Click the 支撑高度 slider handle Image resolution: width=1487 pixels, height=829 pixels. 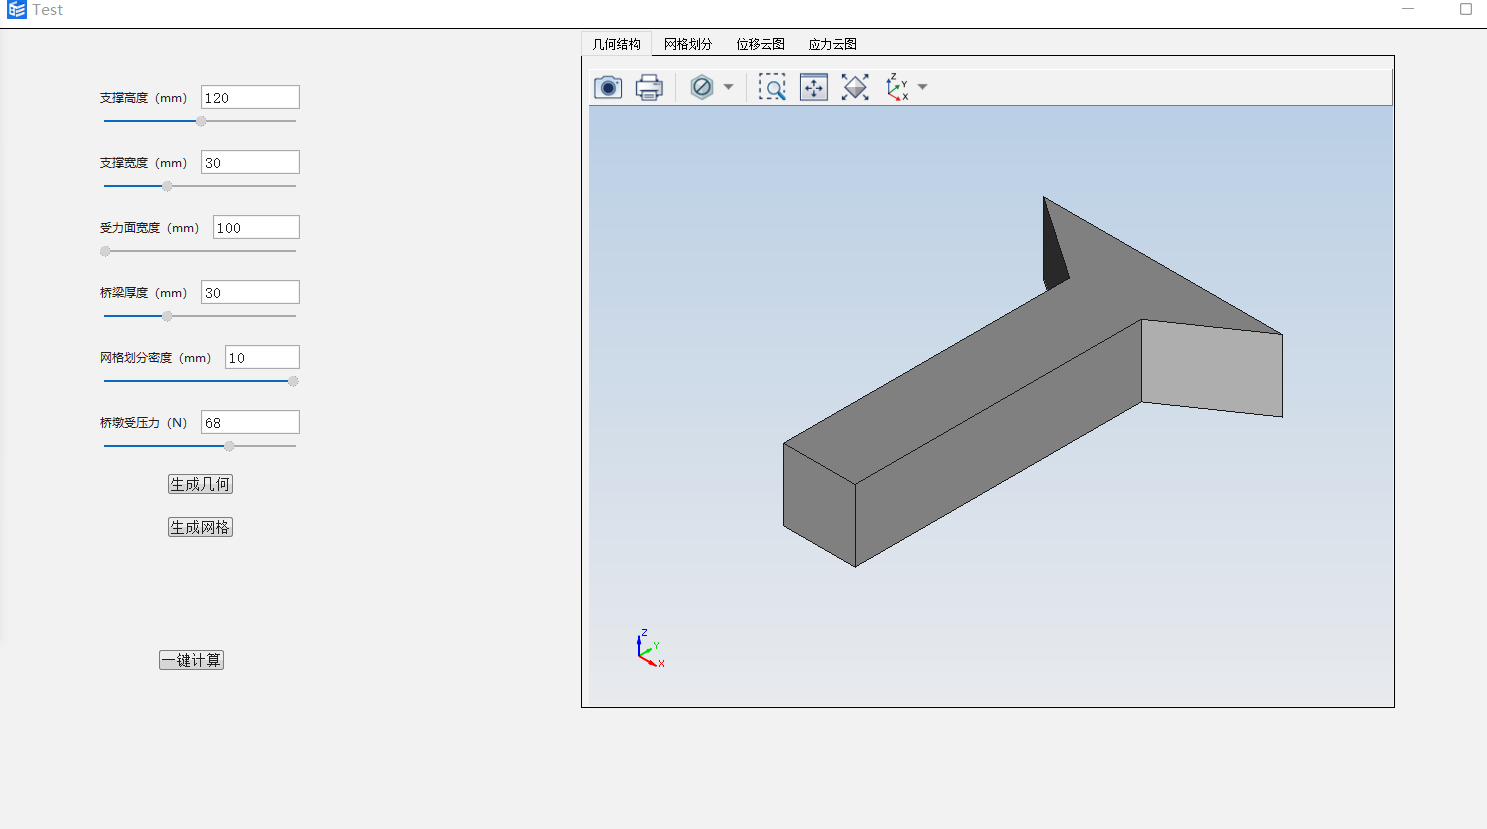(201, 121)
